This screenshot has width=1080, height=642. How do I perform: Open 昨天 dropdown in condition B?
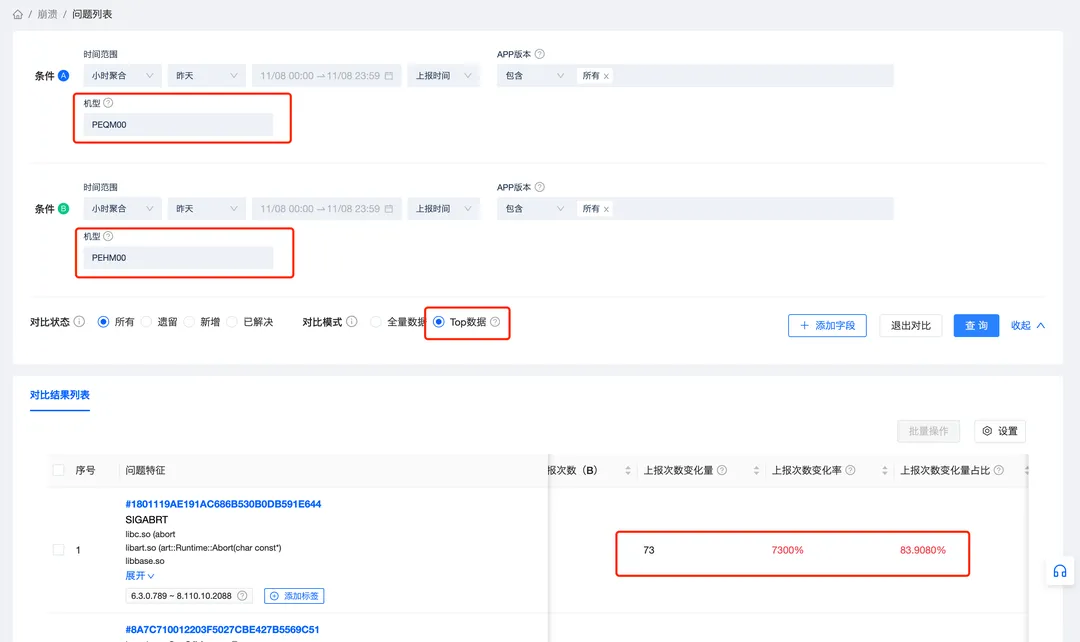click(x=206, y=209)
